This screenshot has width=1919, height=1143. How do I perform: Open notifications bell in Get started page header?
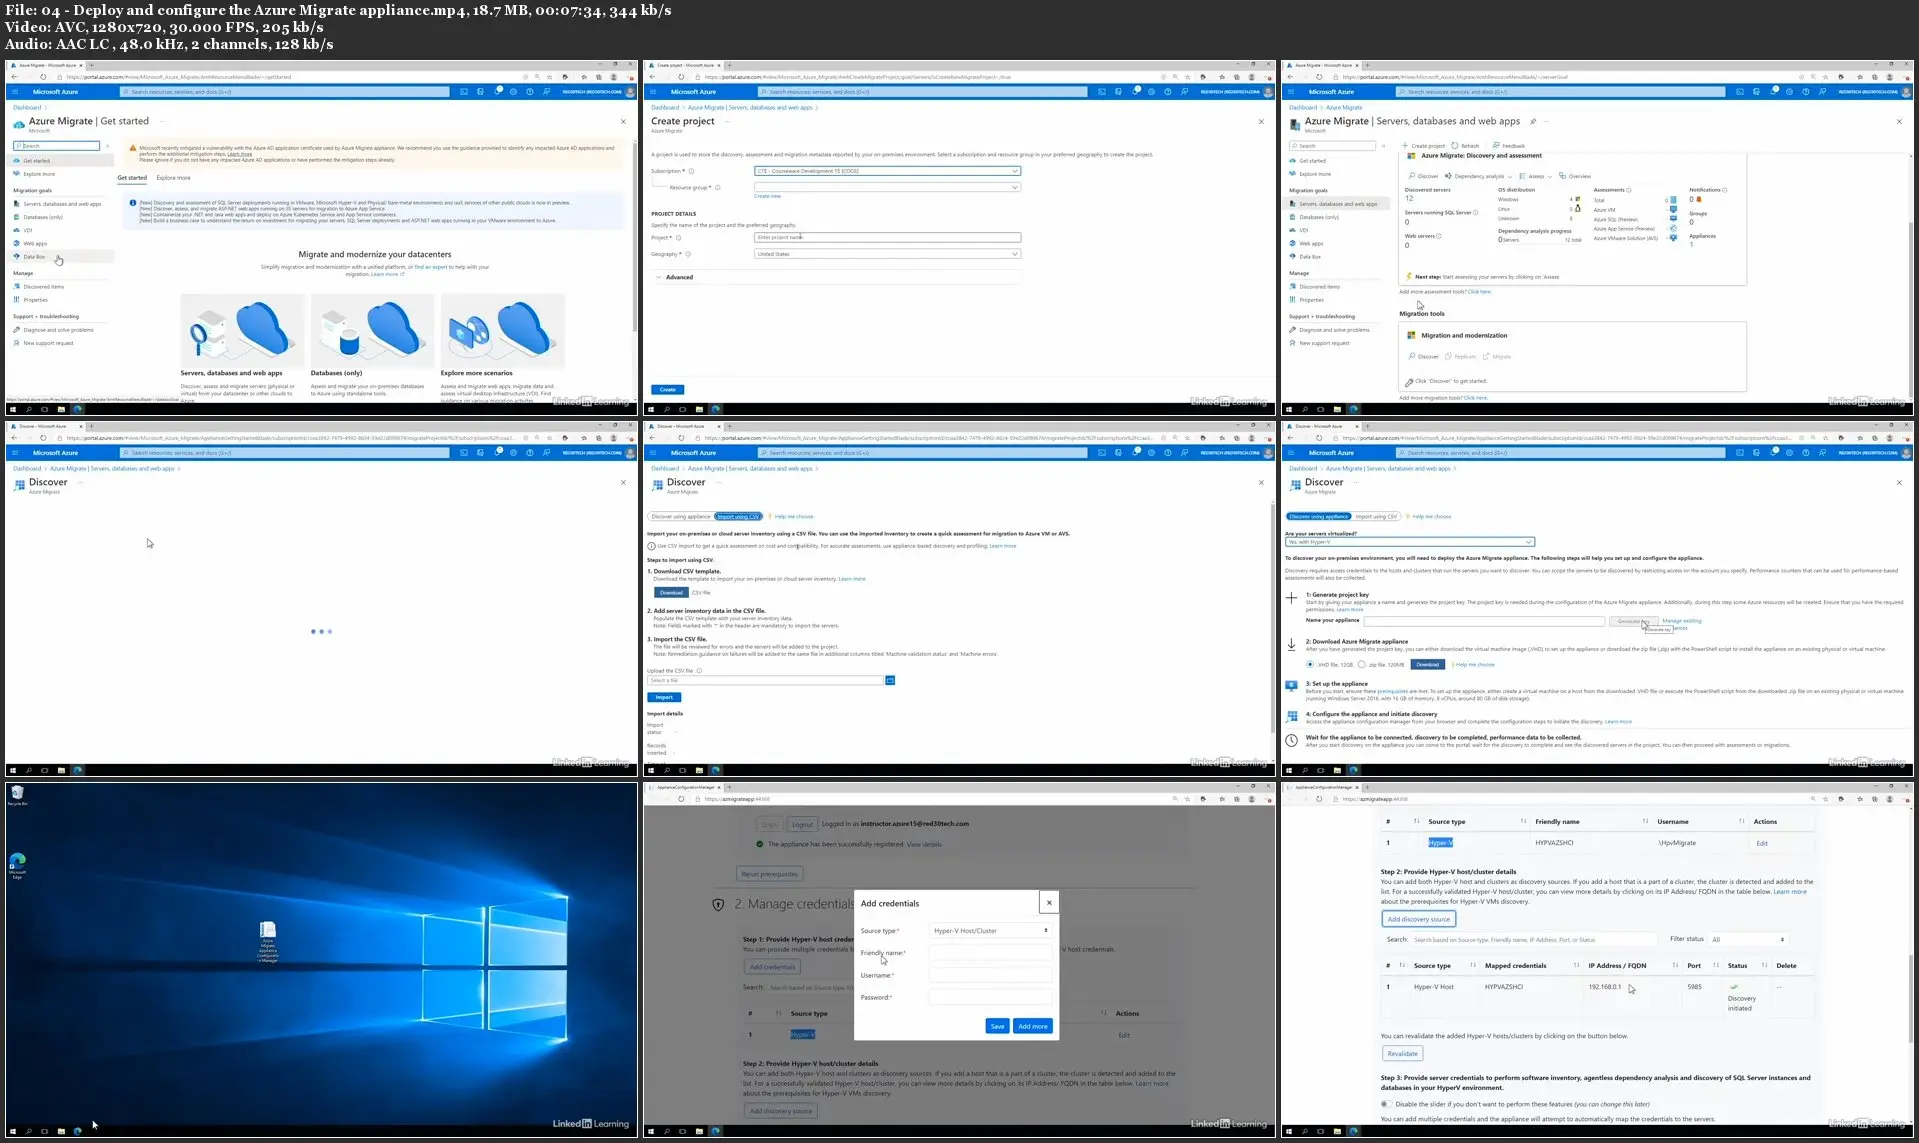point(497,91)
